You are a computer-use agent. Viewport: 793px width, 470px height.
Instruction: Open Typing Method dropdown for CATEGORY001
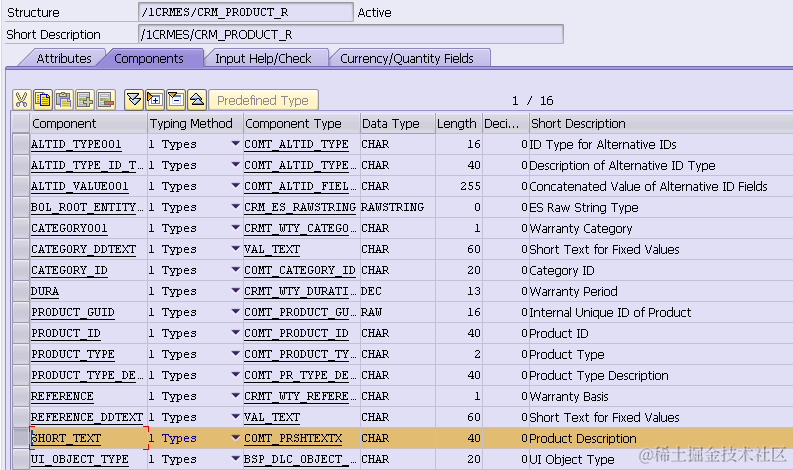pos(235,228)
